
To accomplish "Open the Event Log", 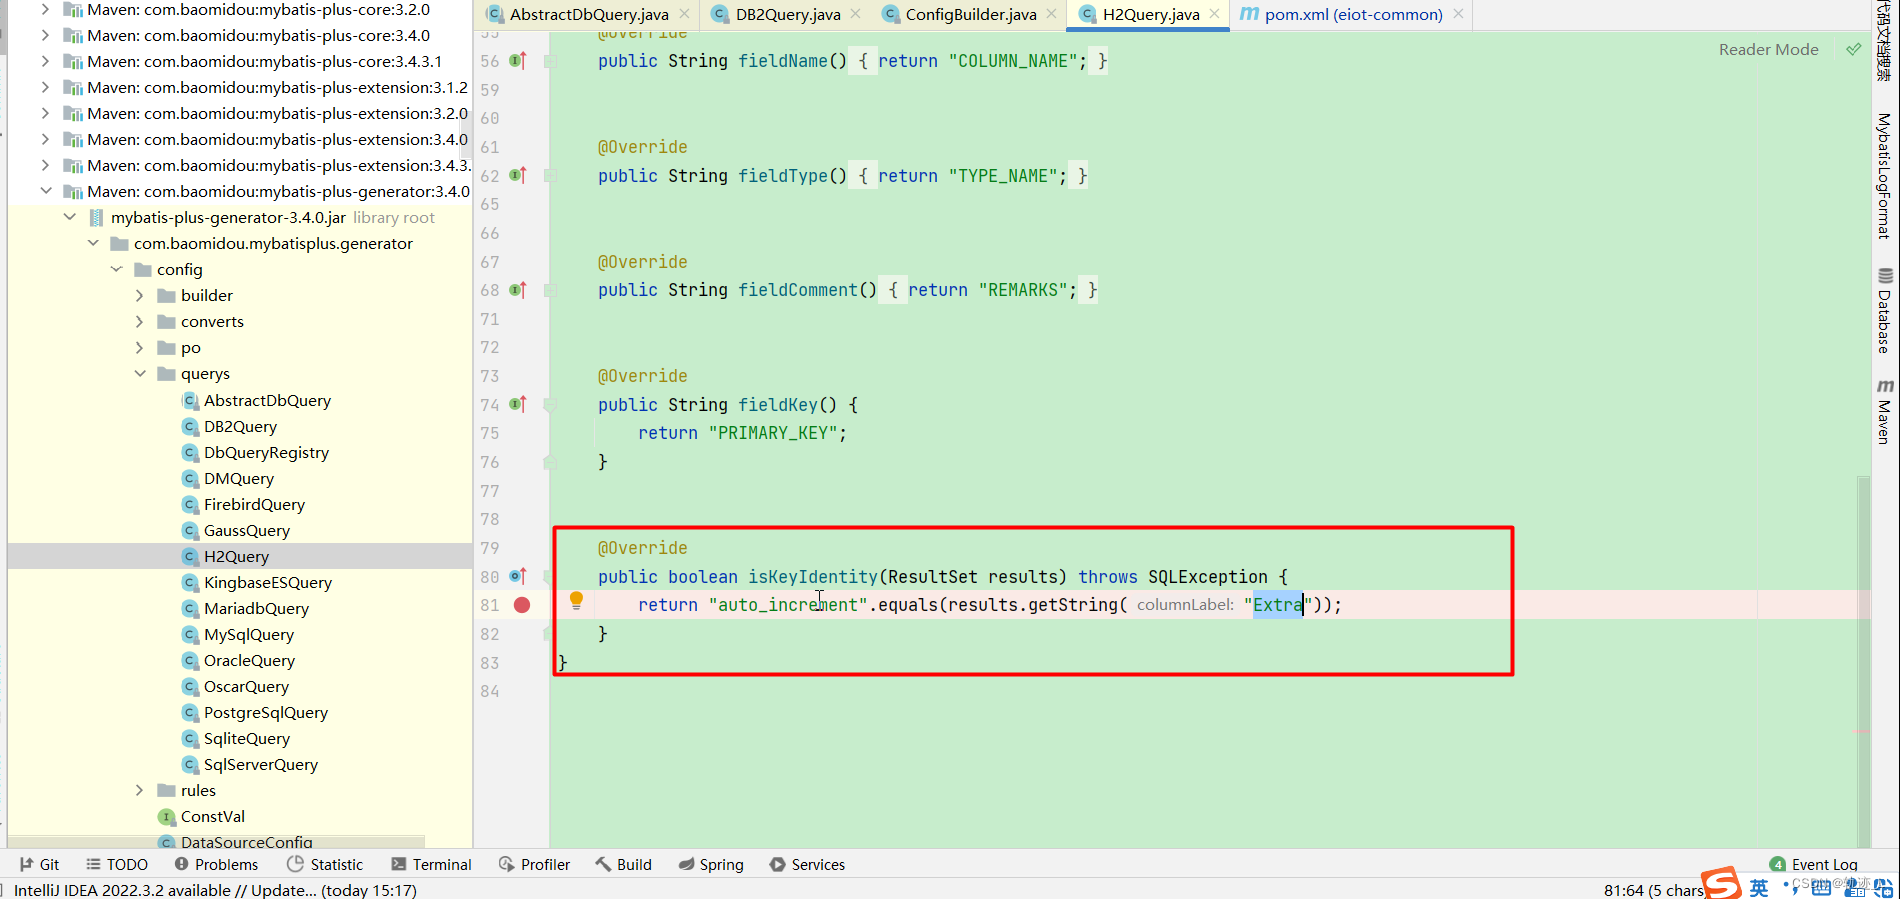I will tap(1813, 864).
